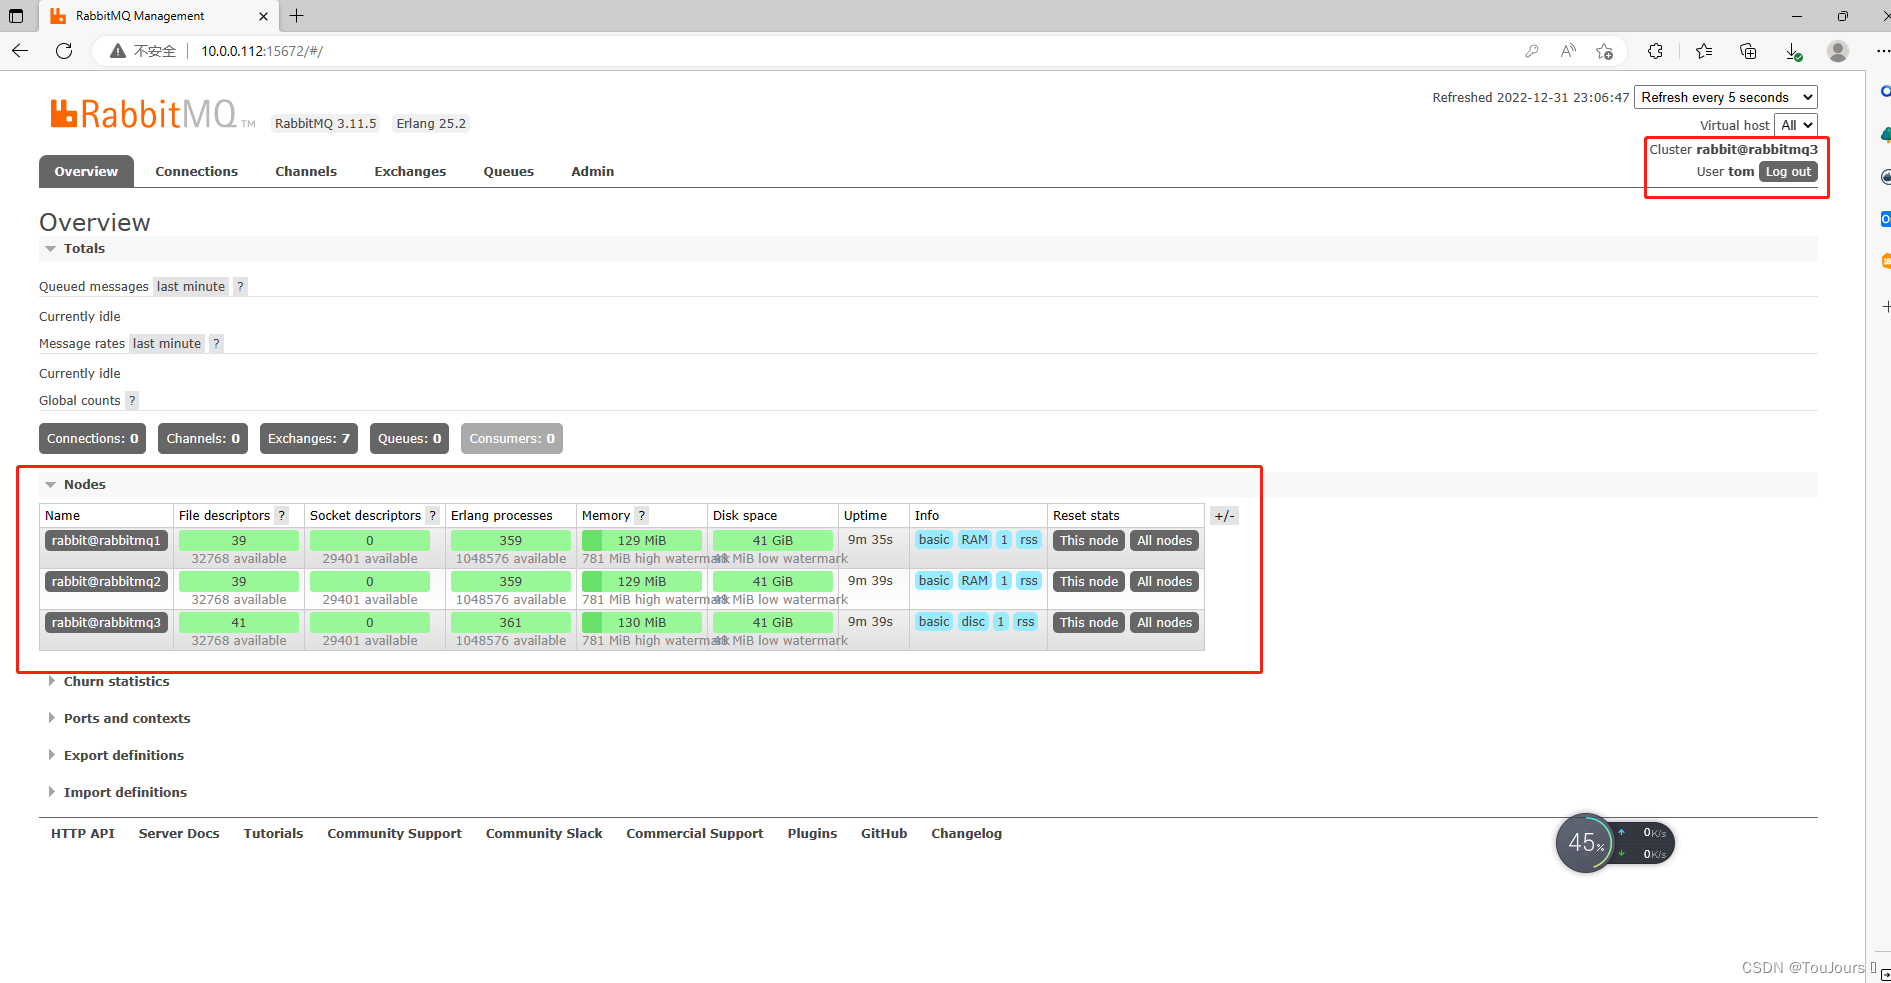Open the browser settings ellipsis menu
The width and height of the screenshot is (1891, 983).
[x=1882, y=51]
